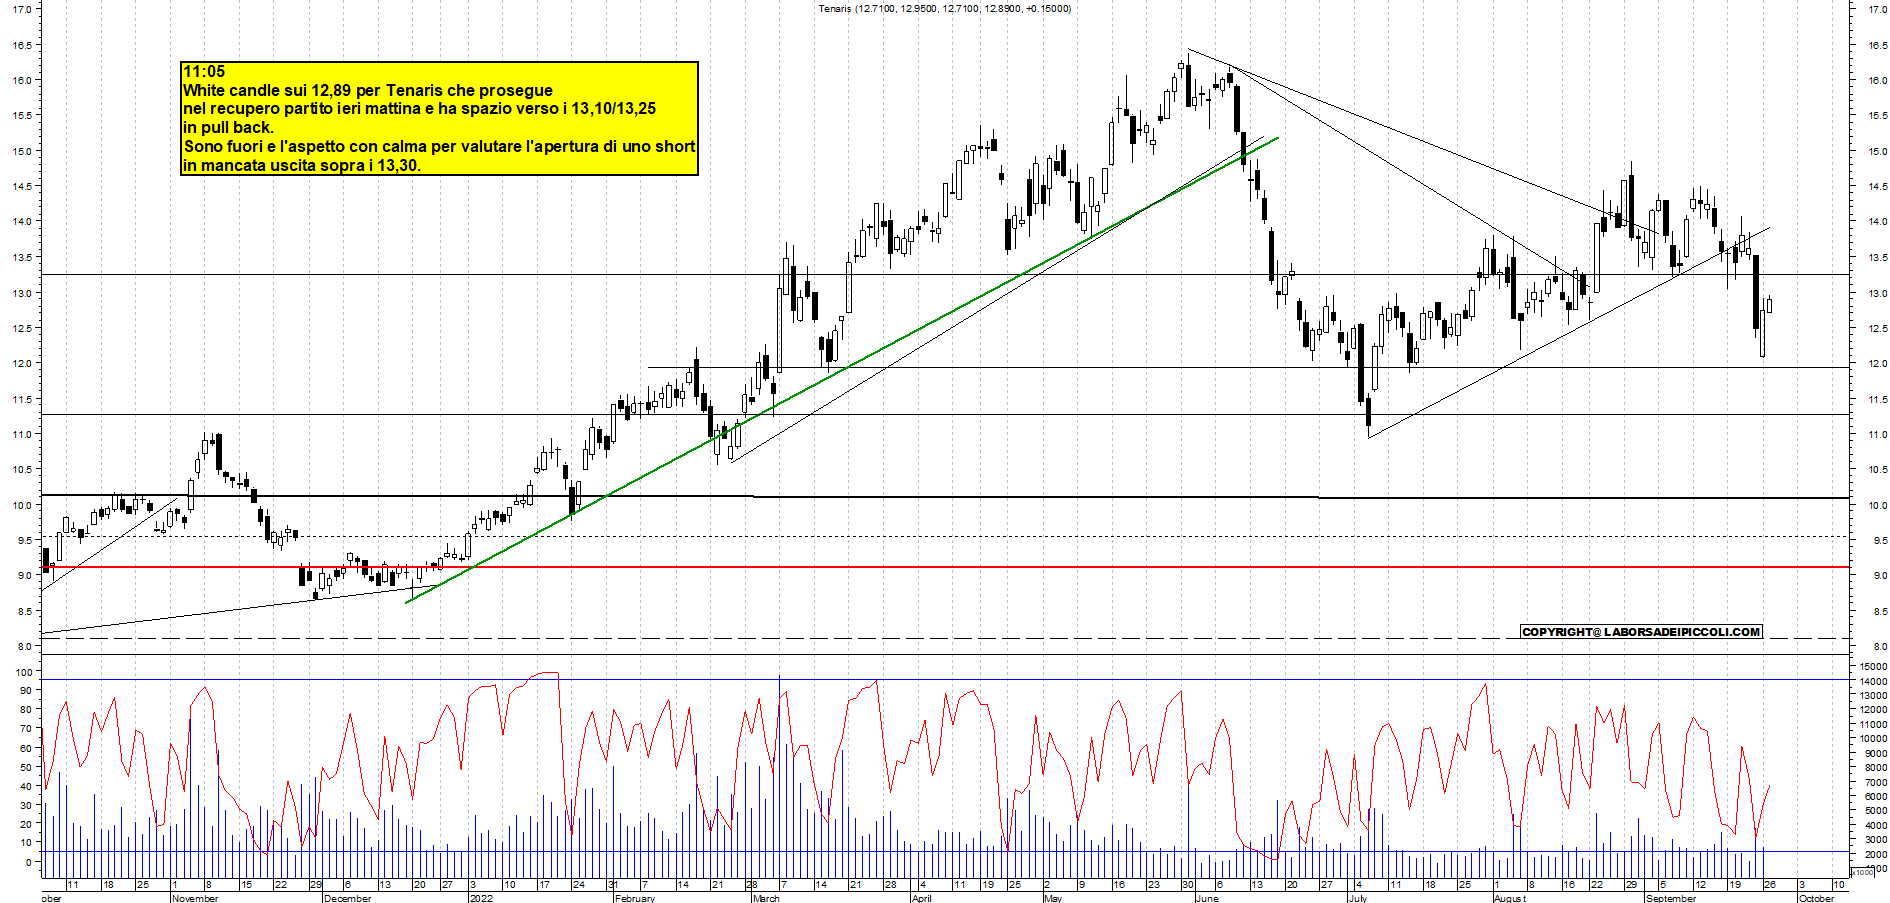Click the '100' oscillator scale value

(24, 672)
